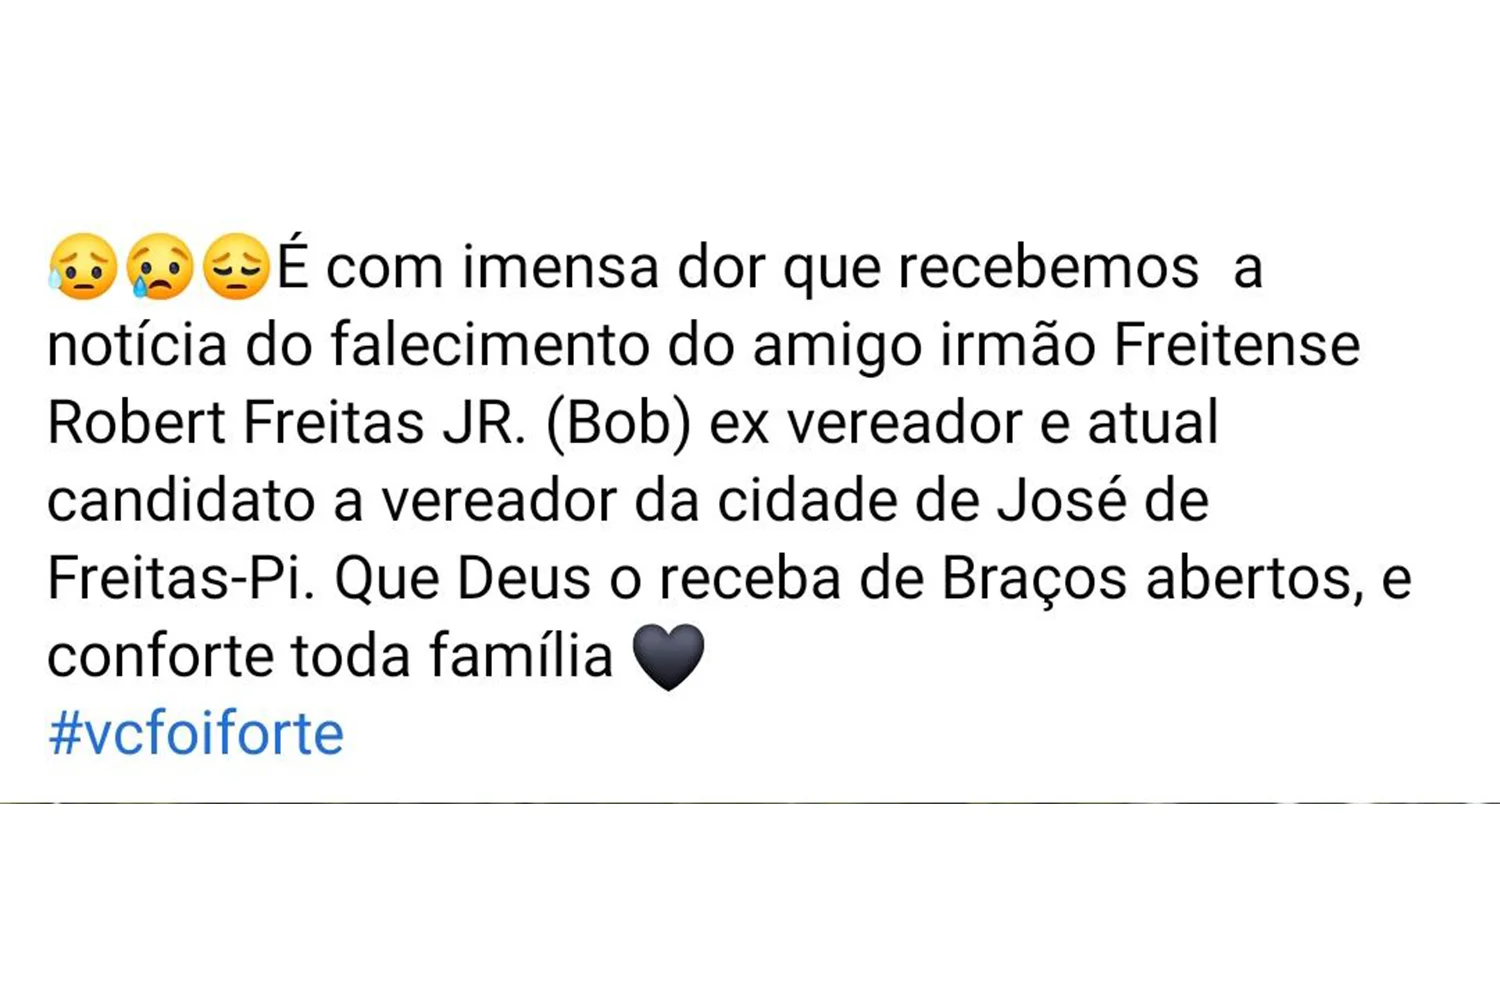The image size is (1500, 1000).
Task: Click the text "Freitas-Pi."
Action: (x=181, y=578)
